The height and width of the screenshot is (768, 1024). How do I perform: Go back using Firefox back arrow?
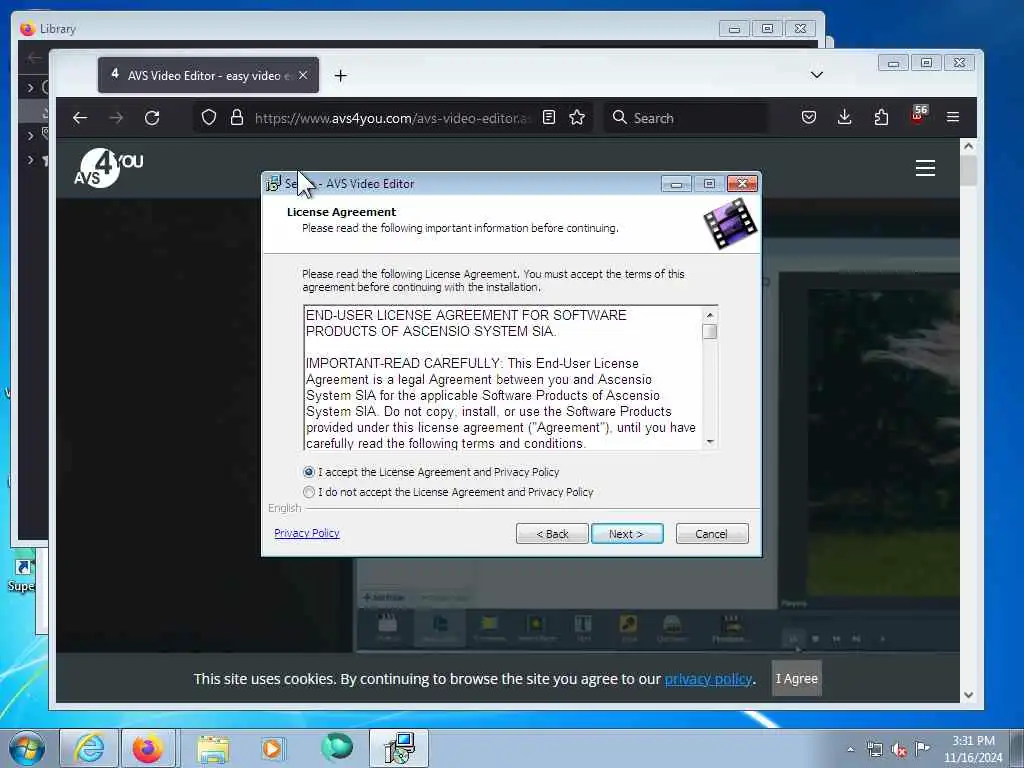coord(80,118)
